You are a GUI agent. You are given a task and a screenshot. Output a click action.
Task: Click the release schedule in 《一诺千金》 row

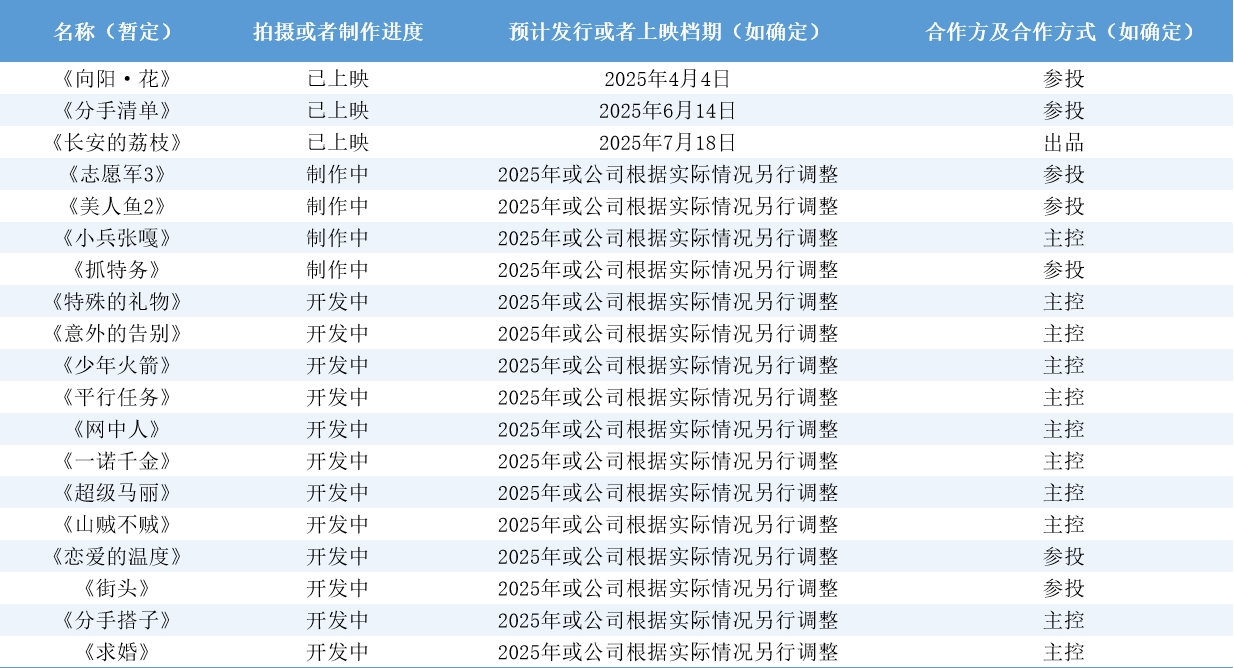point(667,461)
